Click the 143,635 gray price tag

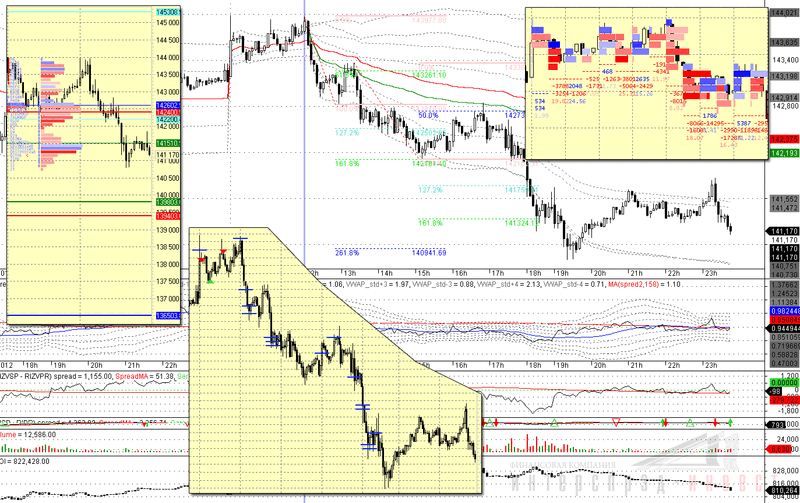pyautogui.click(x=784, y=43)
